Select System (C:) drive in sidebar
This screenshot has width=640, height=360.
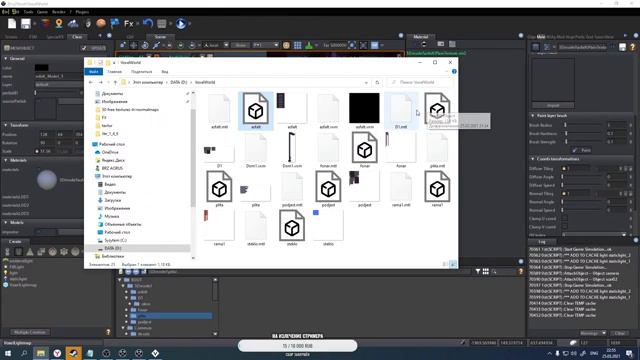click(116, 240)
